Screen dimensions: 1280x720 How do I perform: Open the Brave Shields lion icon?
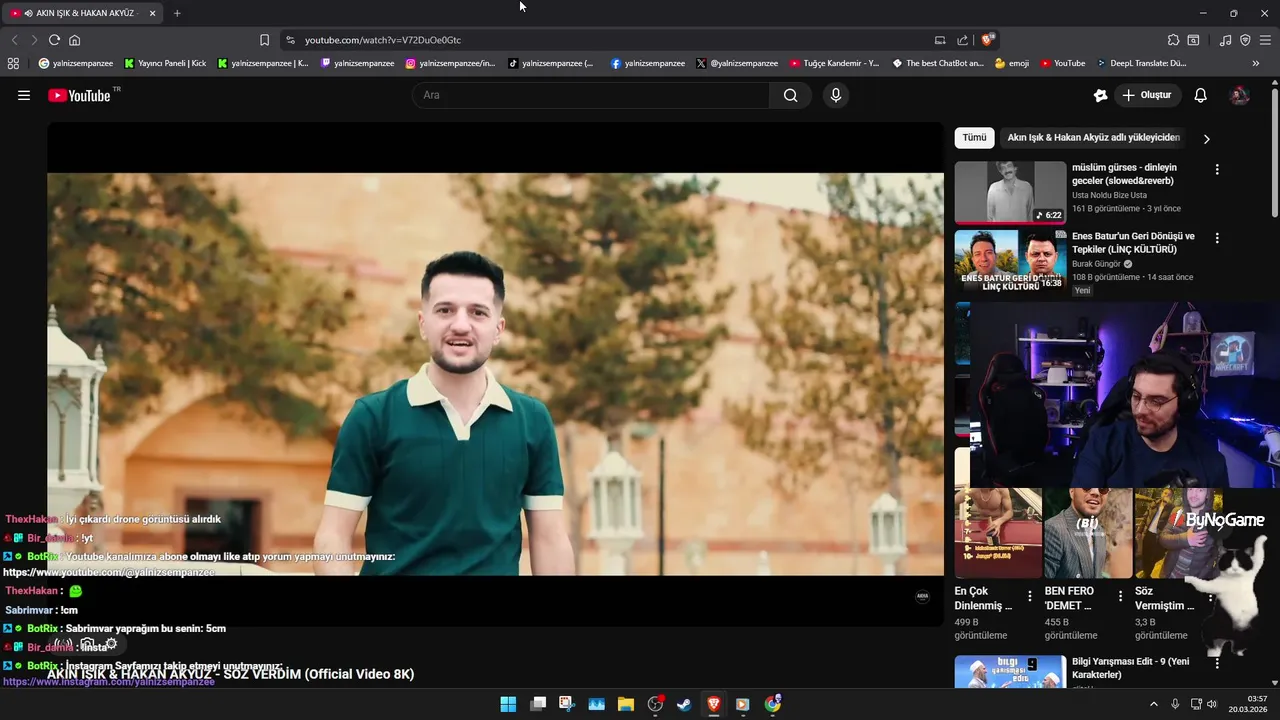click(x=987, y=40)
